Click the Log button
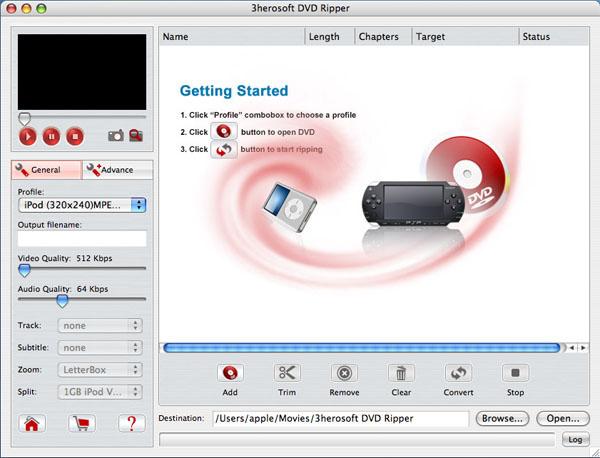This screenshot has height=458, width=600. coord(575,440)
